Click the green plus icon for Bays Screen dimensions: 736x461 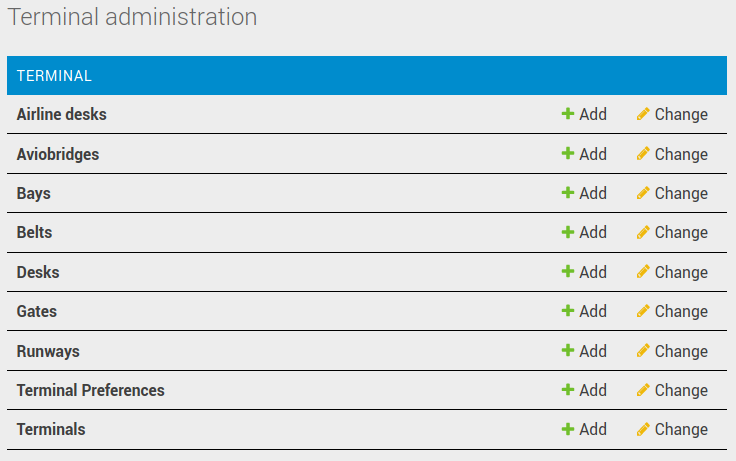(x=567, y=193)
